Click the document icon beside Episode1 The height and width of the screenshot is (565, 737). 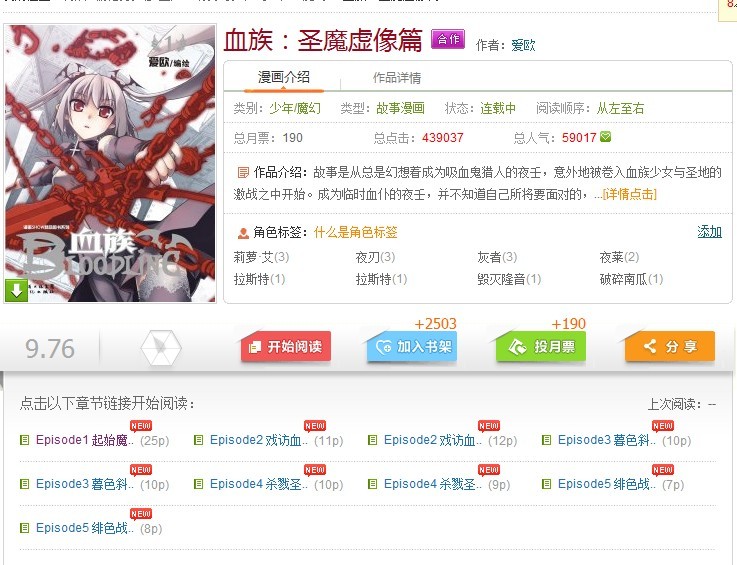24,440
